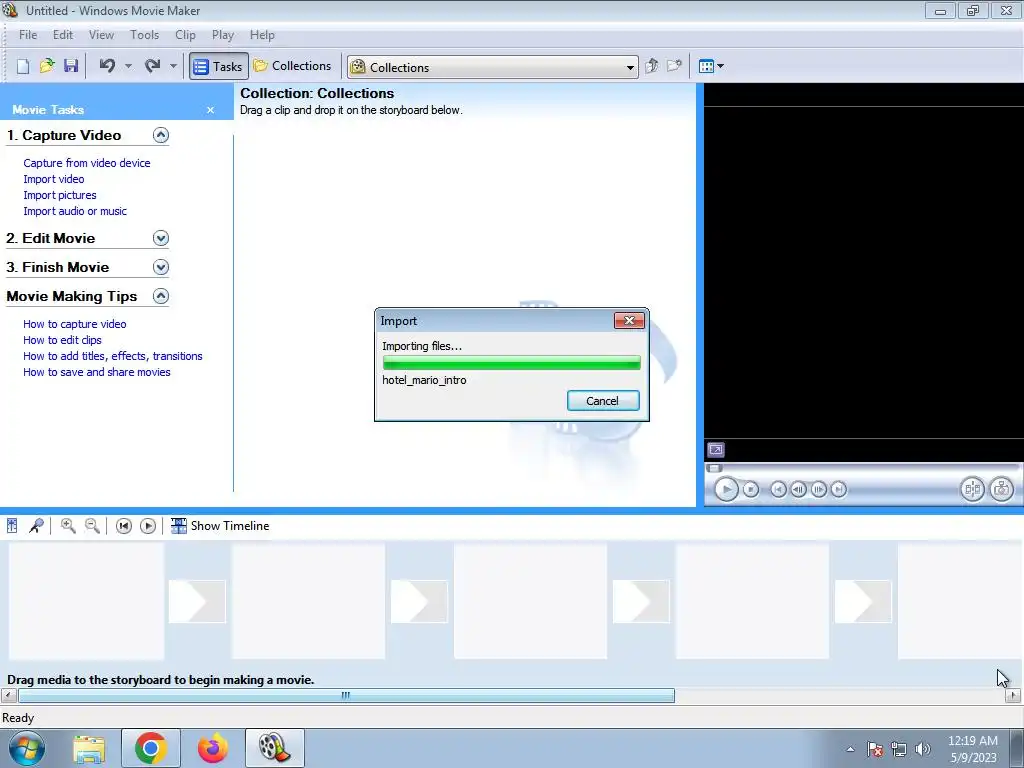Open the View menu

(x=101, y=35)
